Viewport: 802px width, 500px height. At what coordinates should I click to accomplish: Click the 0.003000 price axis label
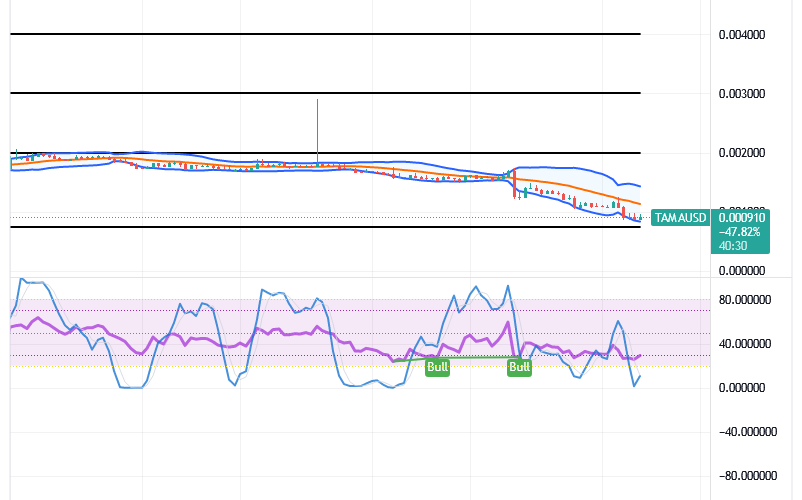point(742,94)
